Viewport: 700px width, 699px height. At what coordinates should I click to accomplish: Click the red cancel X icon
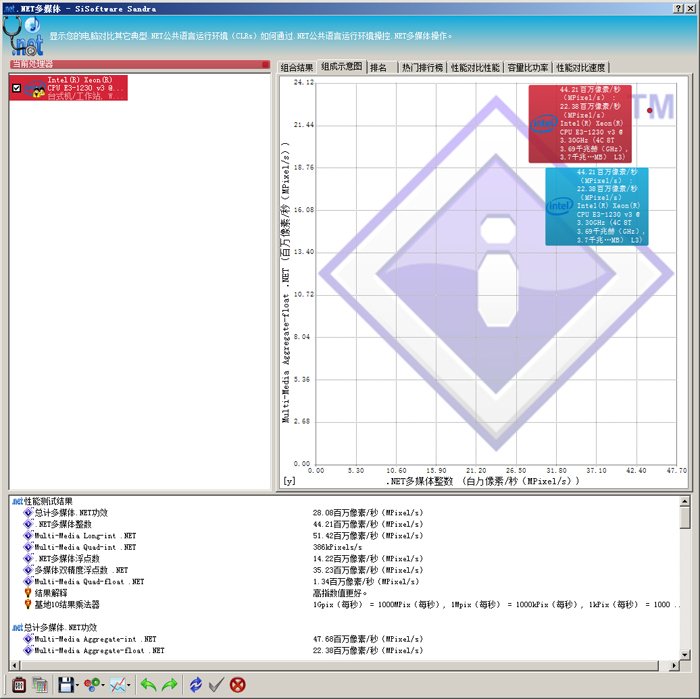(x=238, y=684)
